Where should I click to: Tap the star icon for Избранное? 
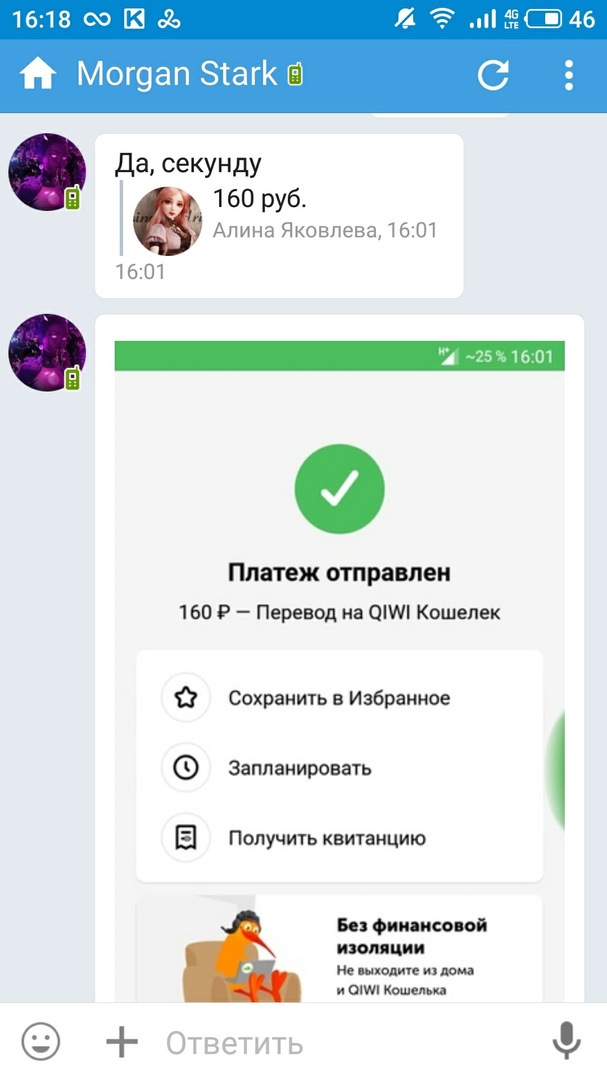185,698
